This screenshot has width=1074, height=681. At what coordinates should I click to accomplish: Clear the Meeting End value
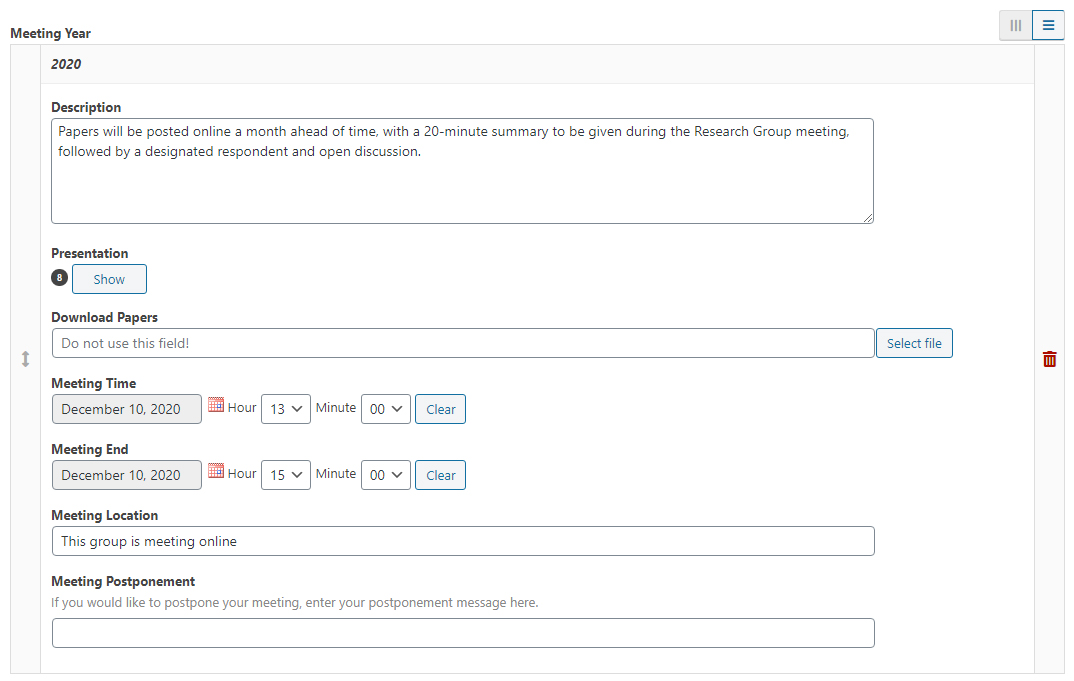(440, 475)
